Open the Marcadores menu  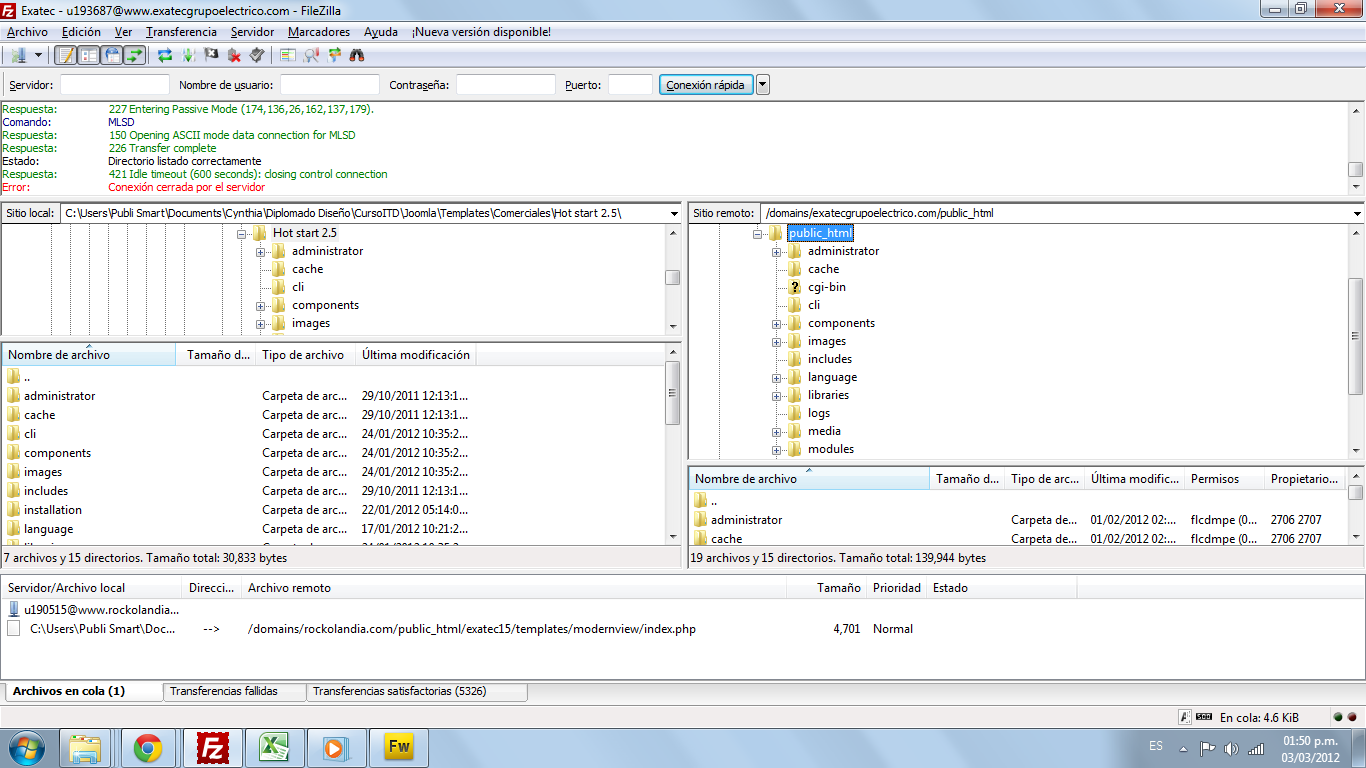pyautogui.click(x=319, y=32)
